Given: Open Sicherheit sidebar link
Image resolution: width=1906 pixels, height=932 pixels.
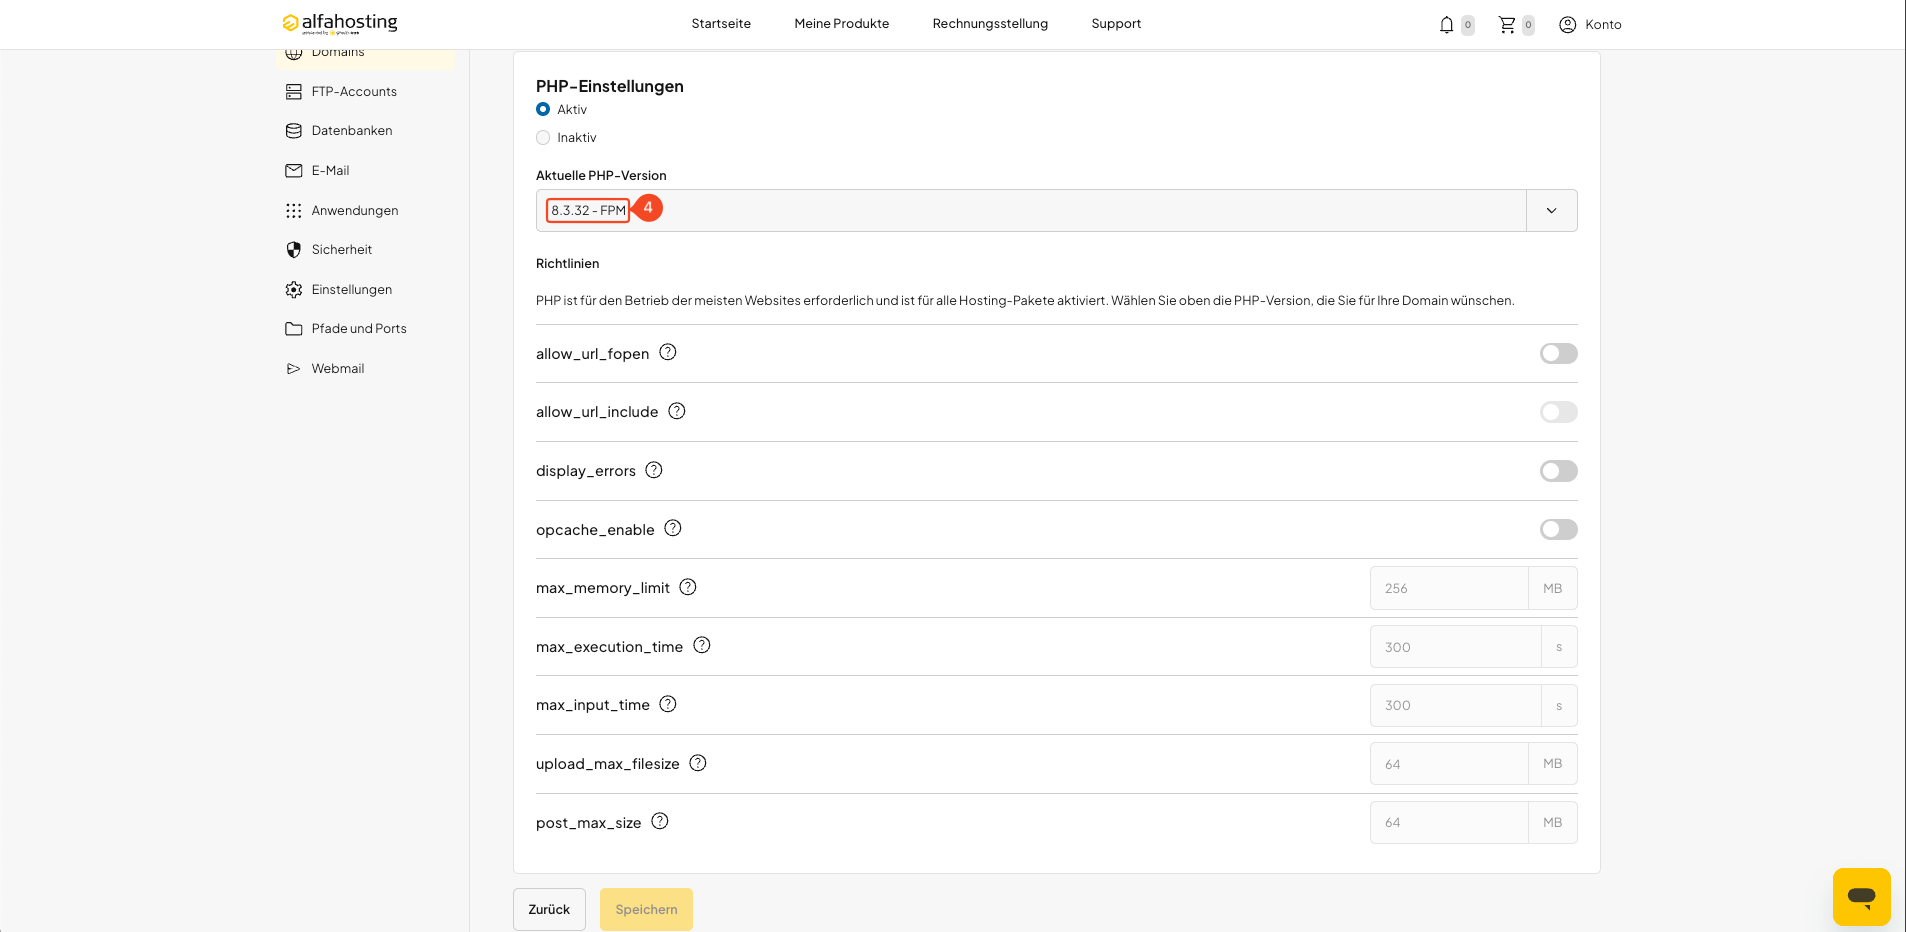Looking at the screenshot, I should [342, 249].
